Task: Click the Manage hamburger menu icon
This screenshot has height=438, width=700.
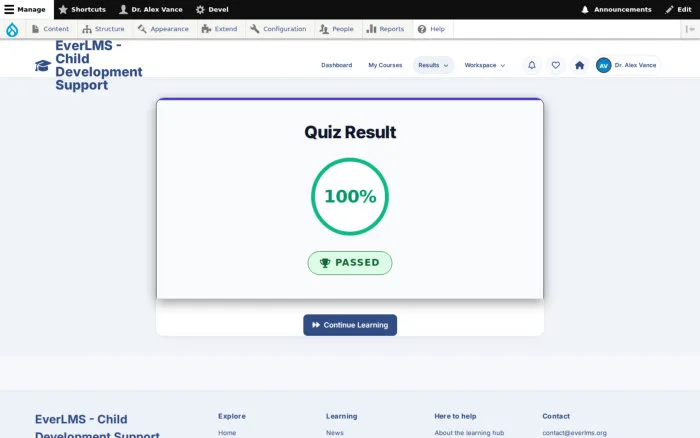Action: pyautogui.click(x=9, y=9)
